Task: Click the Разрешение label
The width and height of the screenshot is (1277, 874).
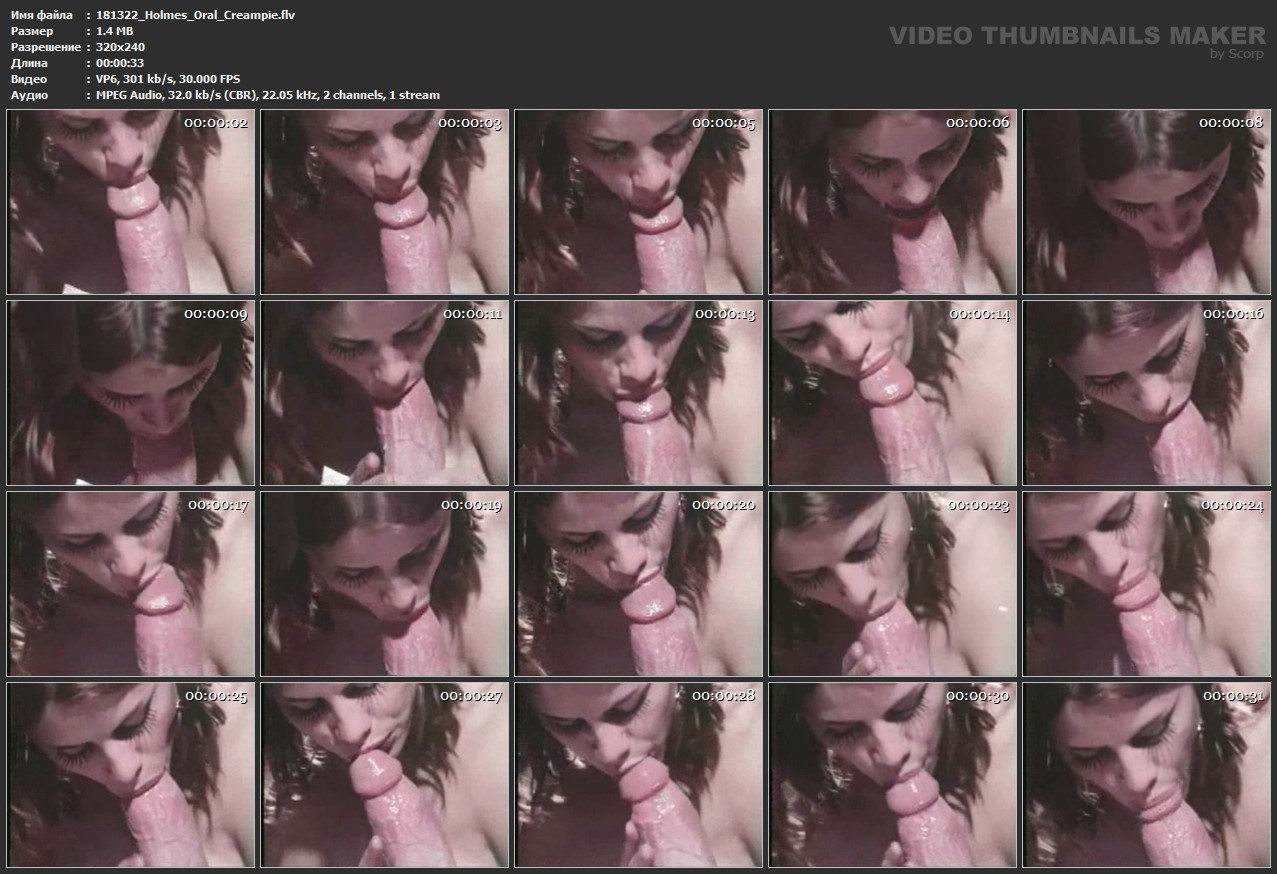Action: 45,47
